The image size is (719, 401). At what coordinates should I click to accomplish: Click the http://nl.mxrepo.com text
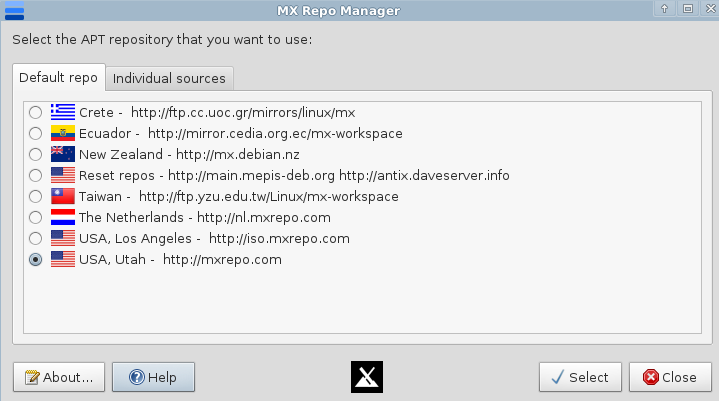[264, 218]
